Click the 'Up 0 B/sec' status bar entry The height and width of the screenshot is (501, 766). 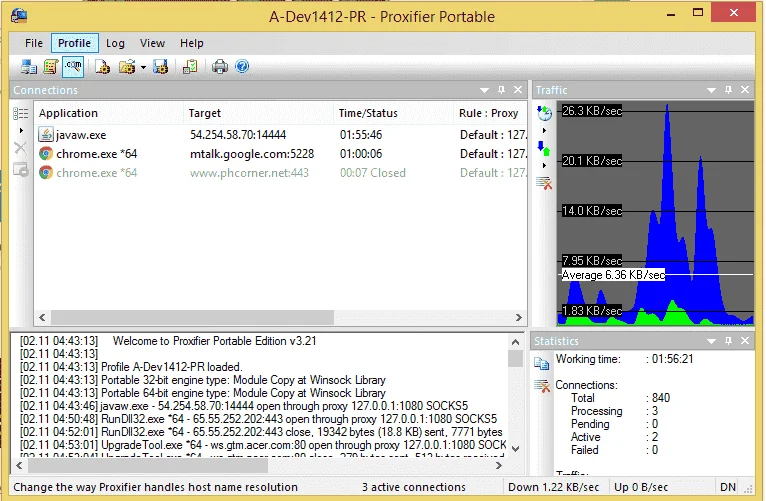pos(641,487)
